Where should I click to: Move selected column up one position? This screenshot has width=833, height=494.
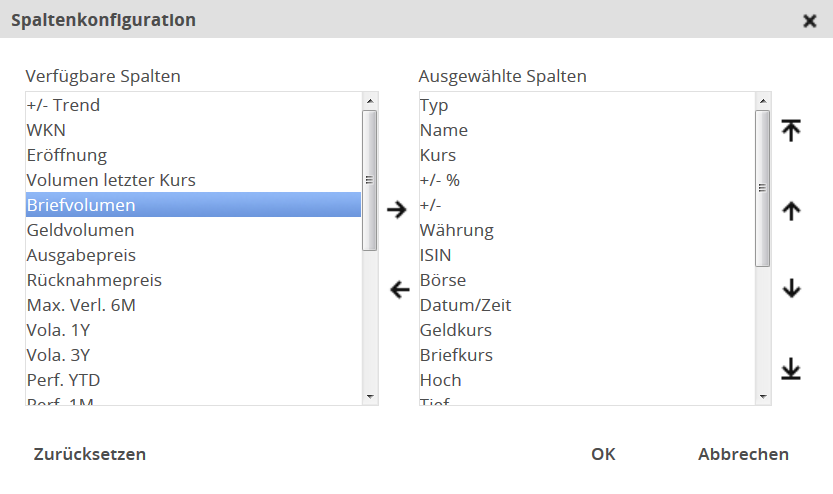tap(791, 211)
